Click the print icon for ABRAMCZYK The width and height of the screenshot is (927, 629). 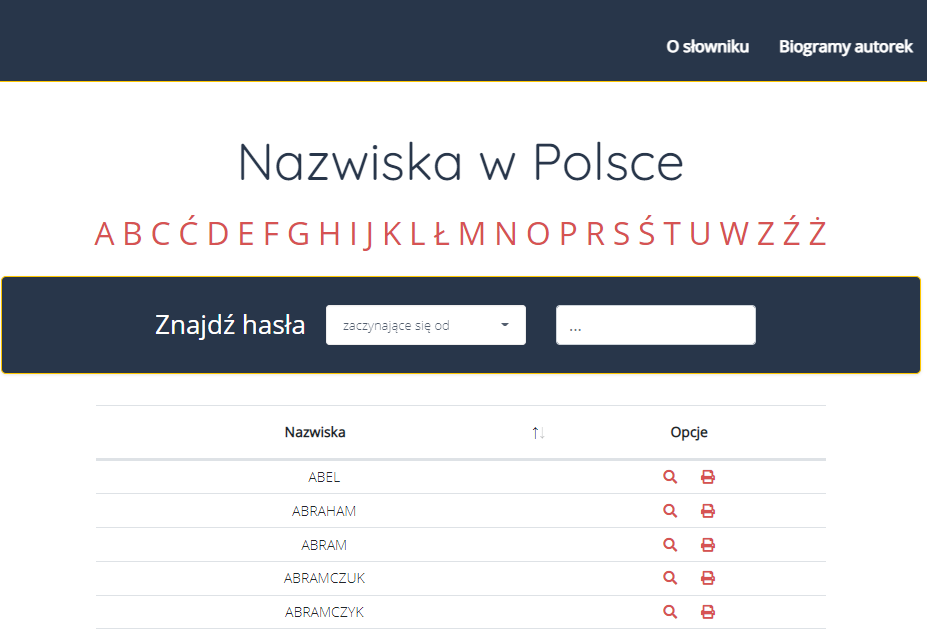[708, 612]
